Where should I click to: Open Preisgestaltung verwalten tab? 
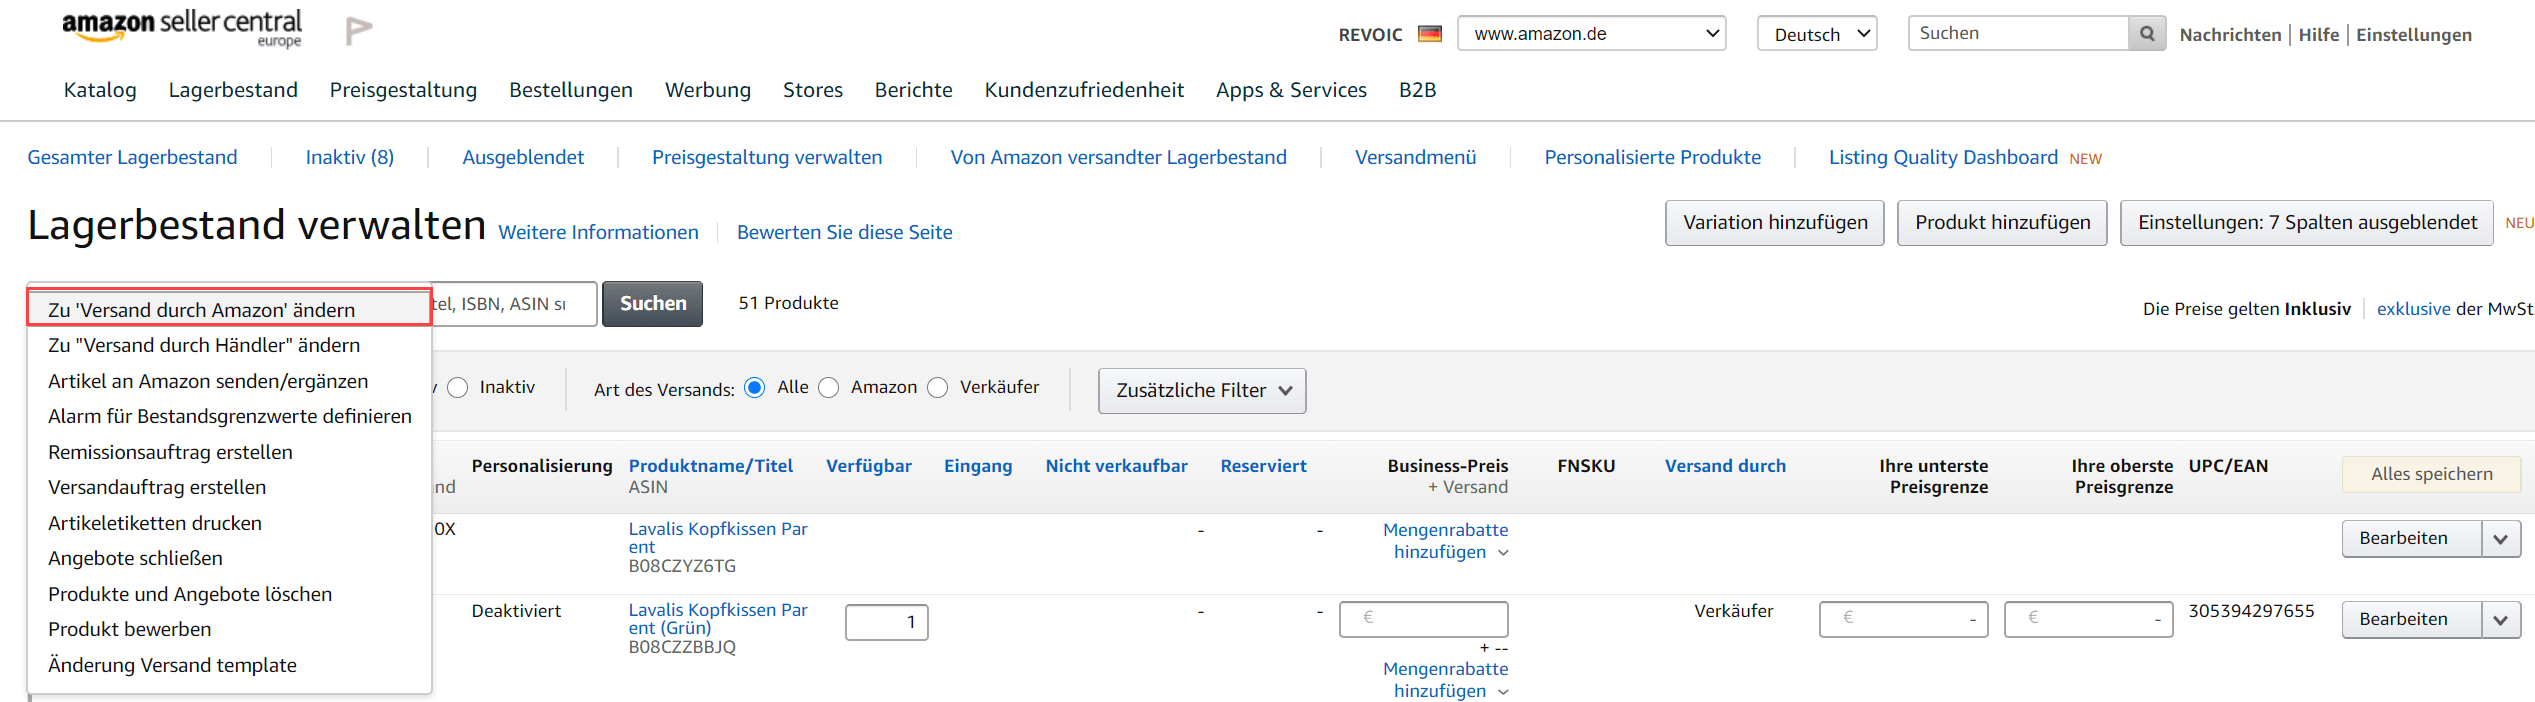[x=767, y=157]
